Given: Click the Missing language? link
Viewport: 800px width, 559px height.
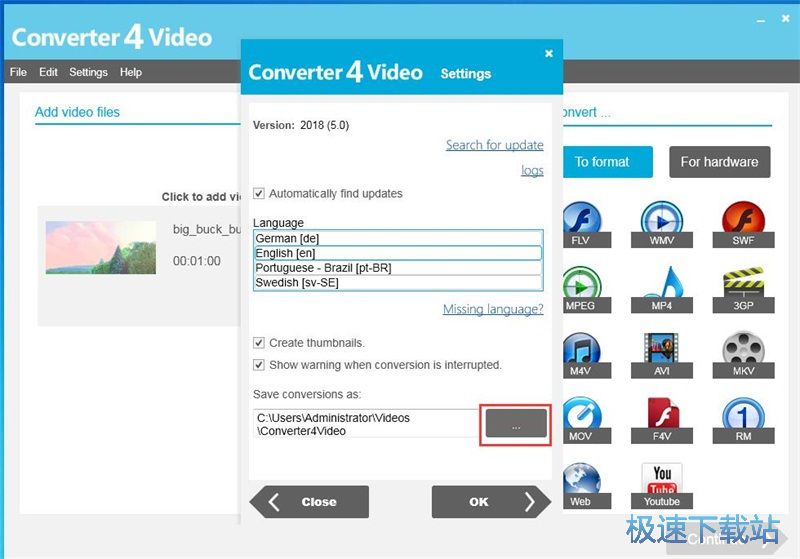Looking at the screenshot, I should pos(493,309).
